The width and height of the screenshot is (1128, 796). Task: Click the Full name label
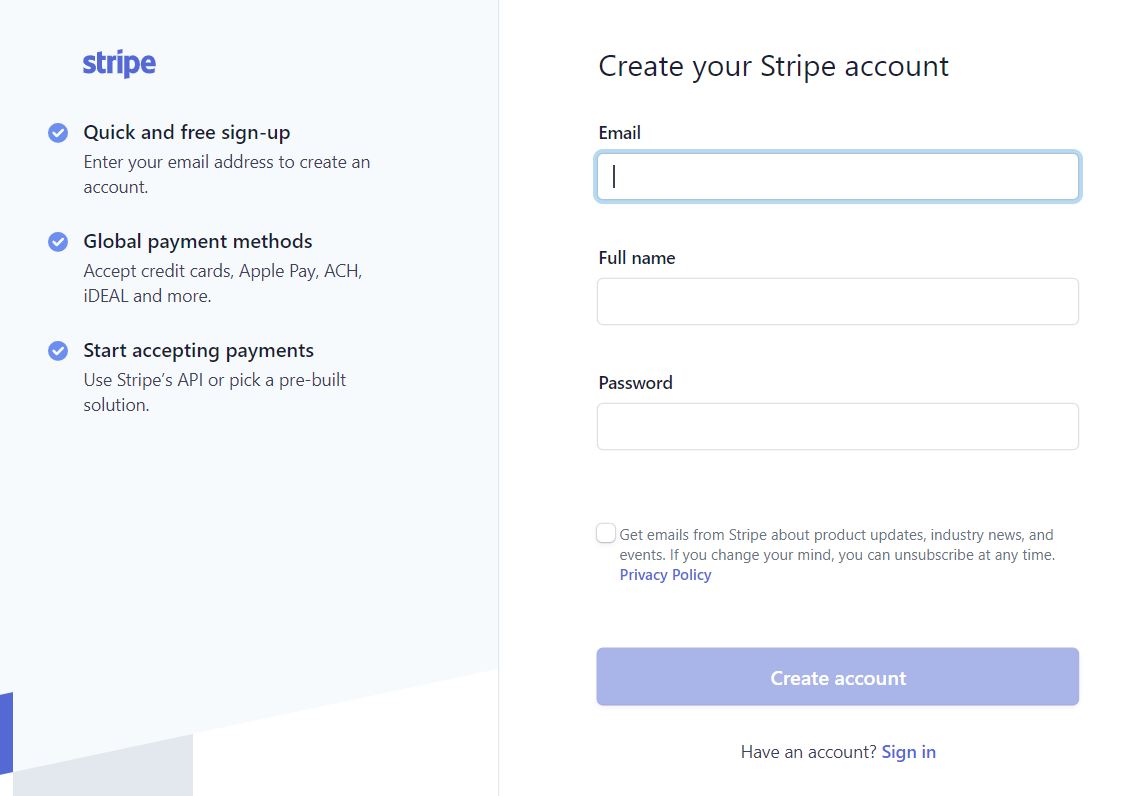[637, 258]
